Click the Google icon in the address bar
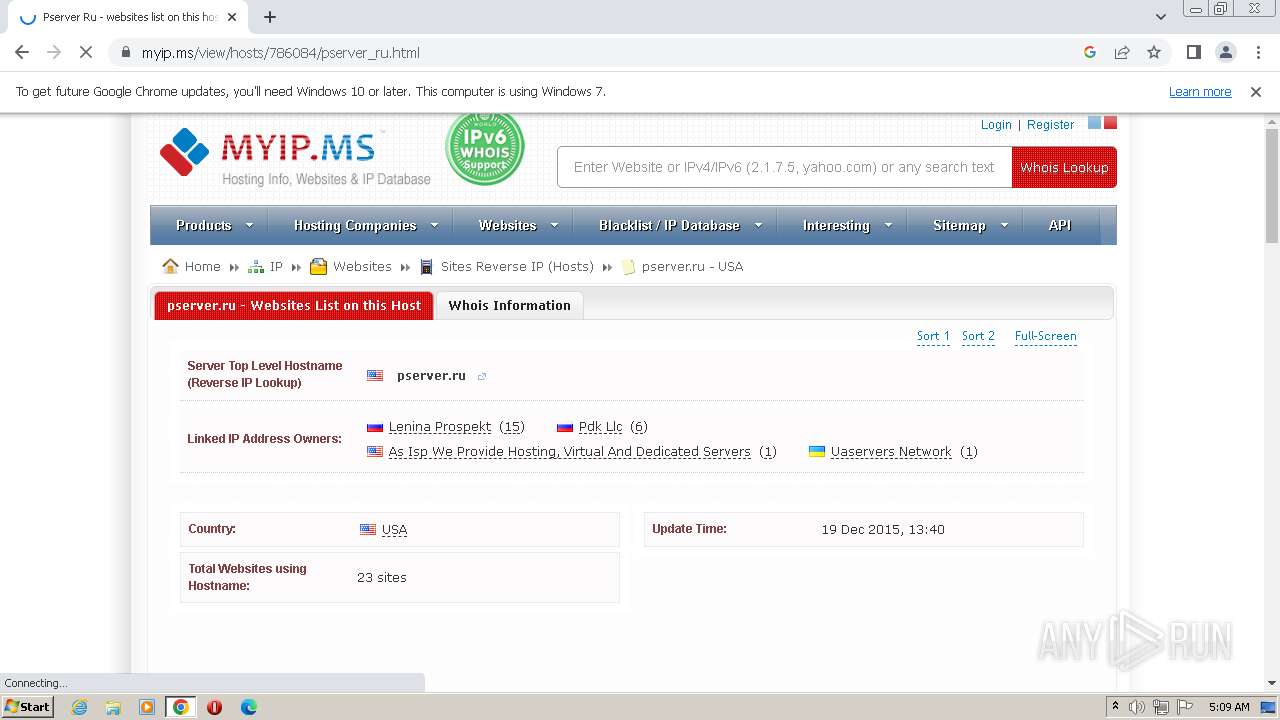The width and height of the screenshot is (1280, 720). pos(1090,52)
